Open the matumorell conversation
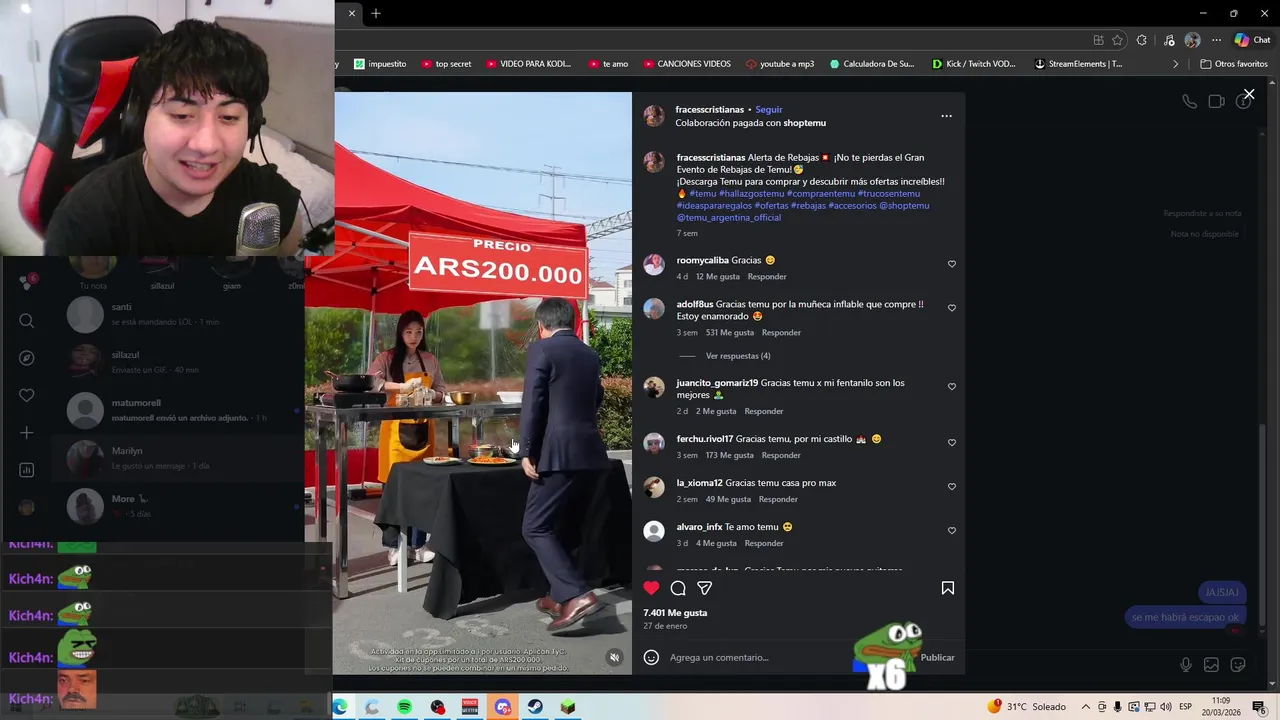Viewport: 1280px width, 720px height. point(178,410)
